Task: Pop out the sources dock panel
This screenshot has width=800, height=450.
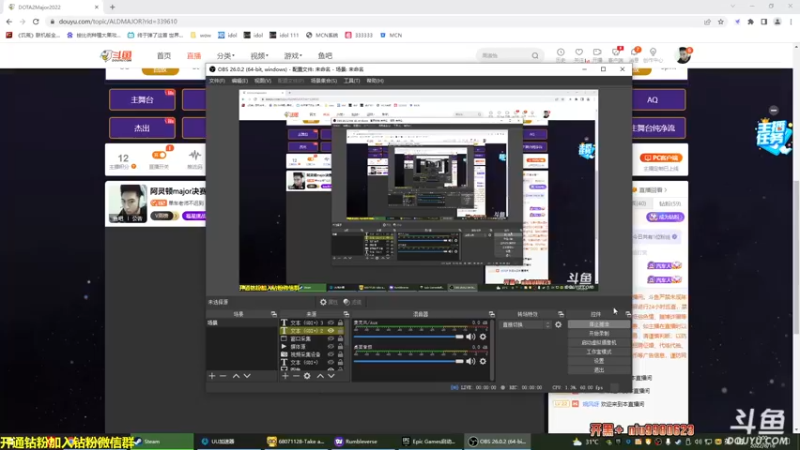Action: point(346,314)
